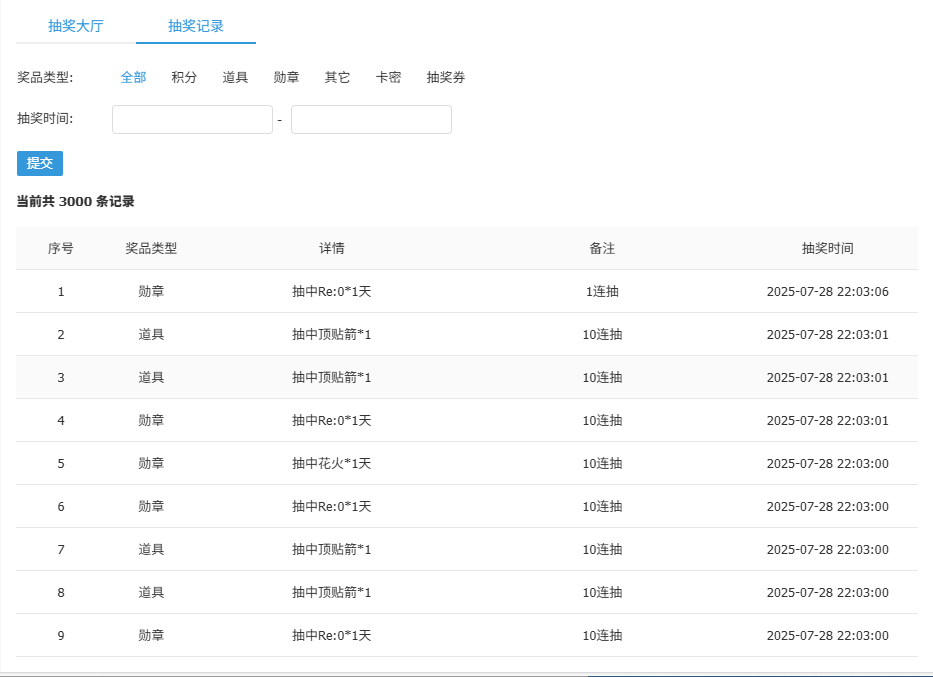Click the 详情 column header
Screen dimensions: 933x677
[332, 248]
